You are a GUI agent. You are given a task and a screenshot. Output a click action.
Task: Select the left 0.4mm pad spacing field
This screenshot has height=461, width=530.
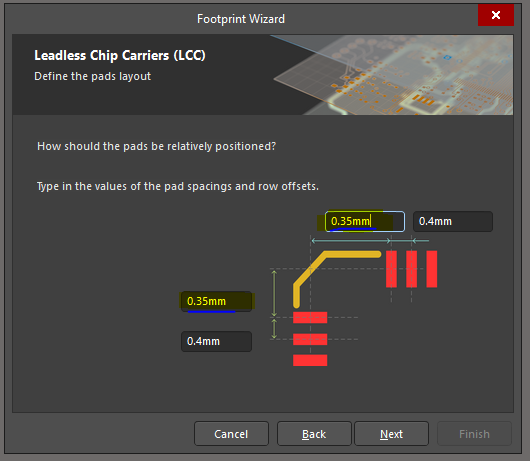pyautogui.click(x=216, y=341)
